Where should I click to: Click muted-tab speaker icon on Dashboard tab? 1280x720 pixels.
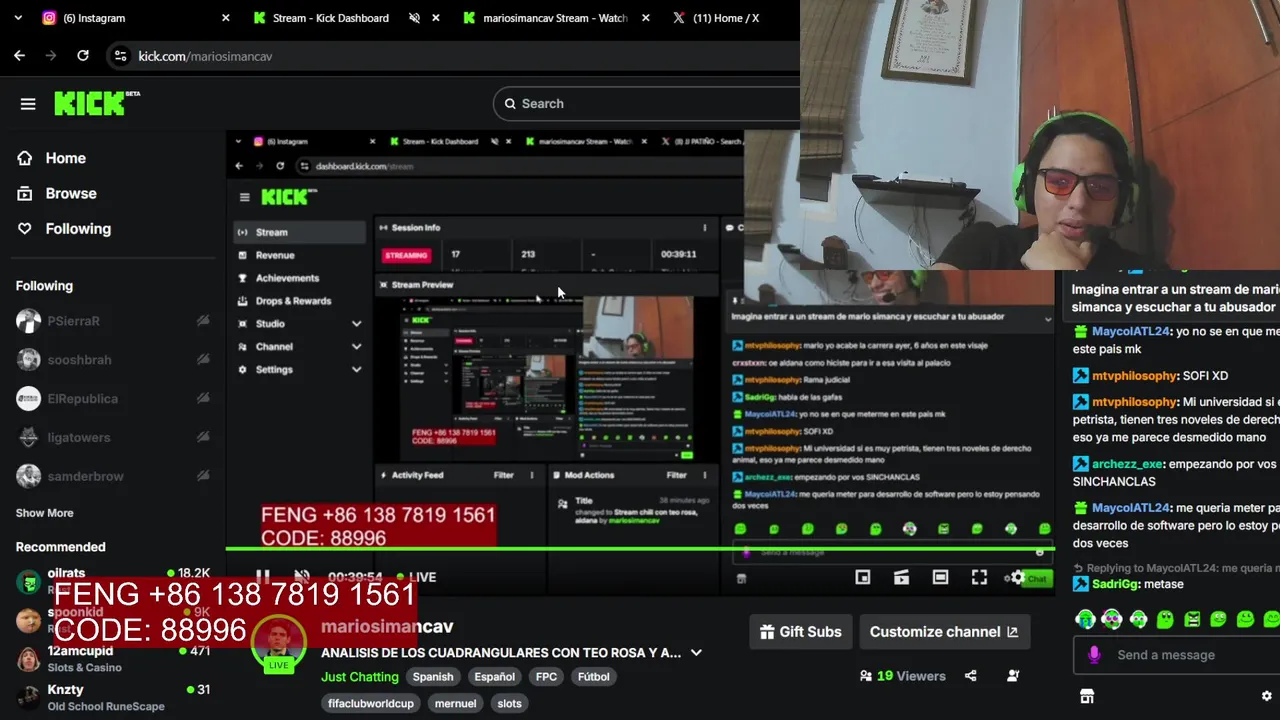[x=414, y=18]
